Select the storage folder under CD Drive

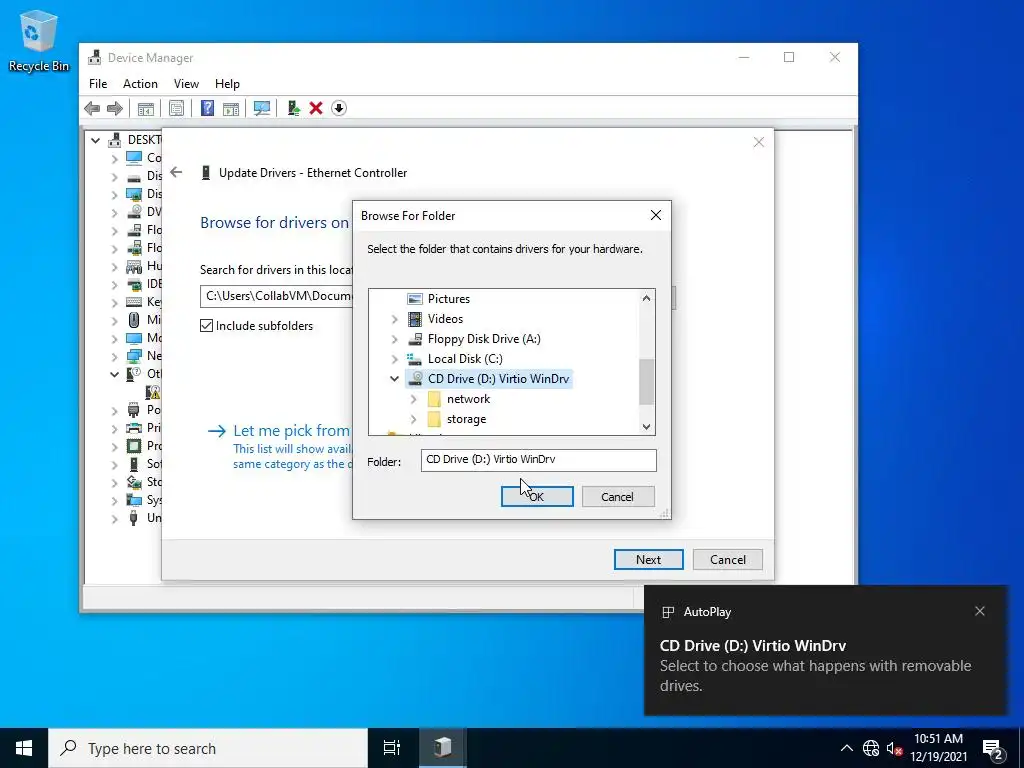click(x=466, y=419)
